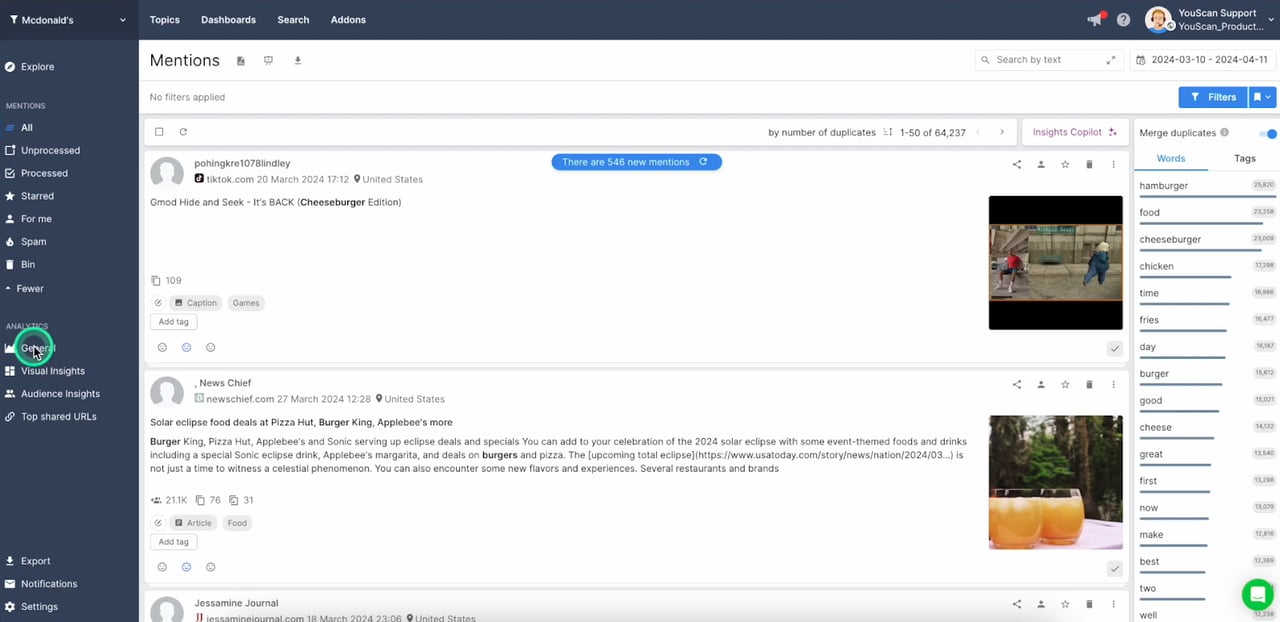Collapse the mentions list with Fewer
Image resolution: width=1280 pixels, height=622 pixels.
(30, 288)
